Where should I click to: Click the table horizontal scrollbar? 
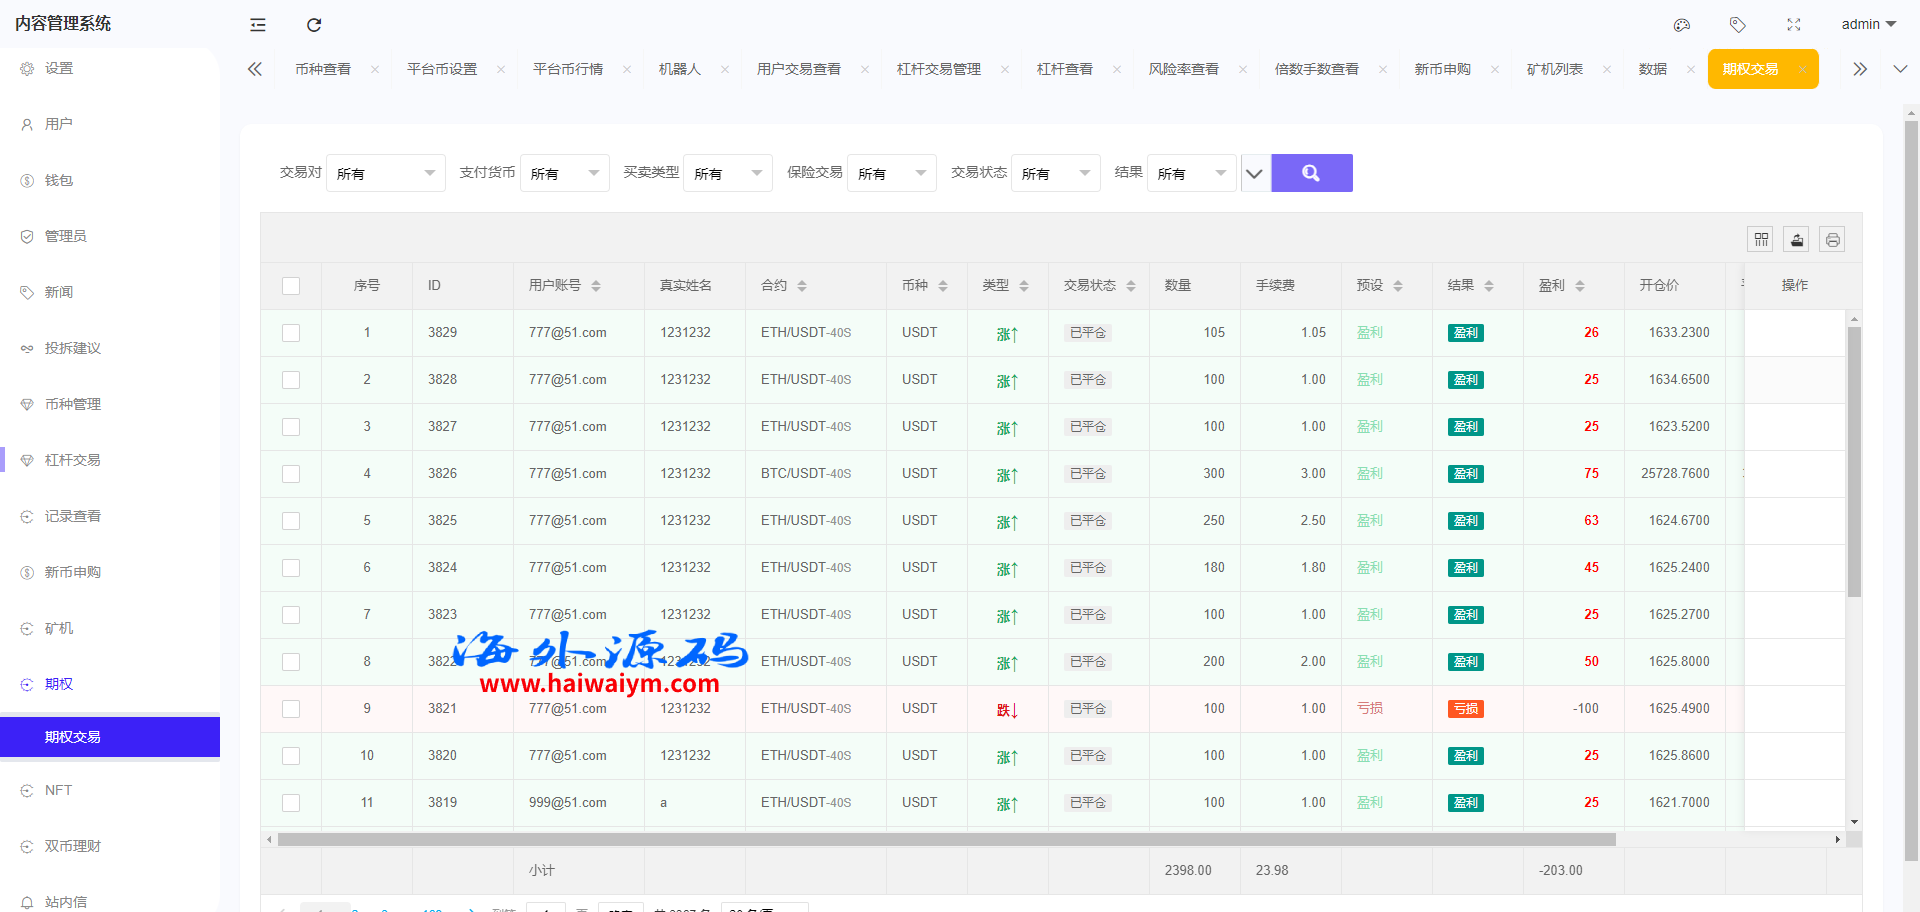pos(946,840)
